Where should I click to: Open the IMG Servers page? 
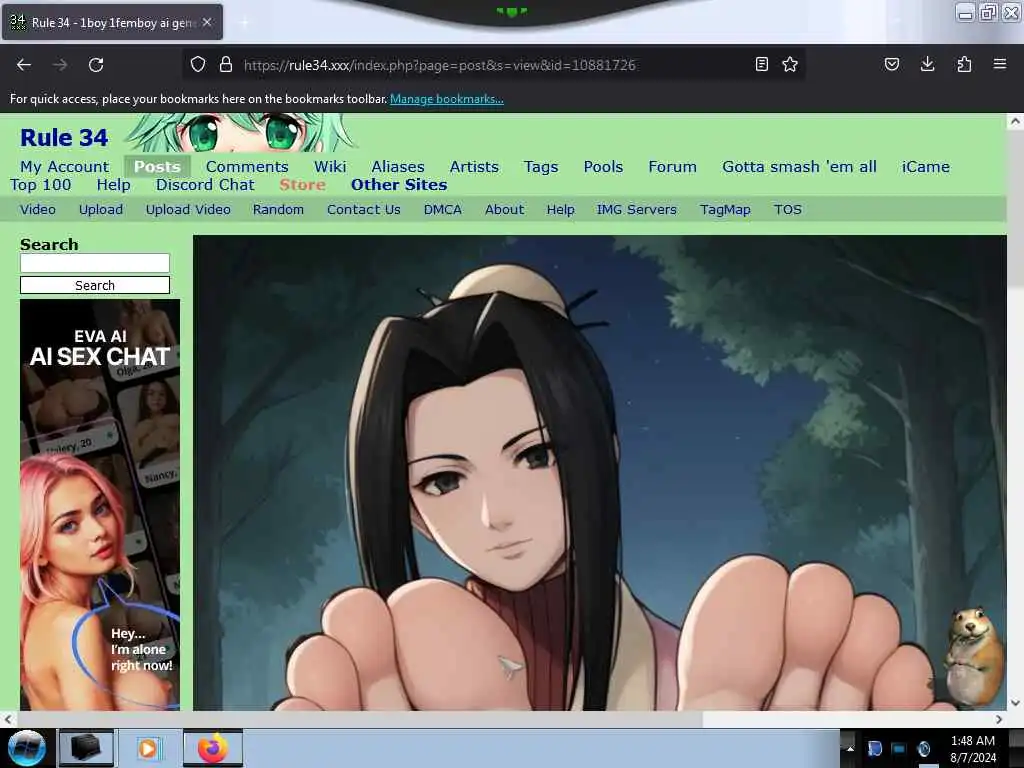pyautogui.click(x=637, y=210)
